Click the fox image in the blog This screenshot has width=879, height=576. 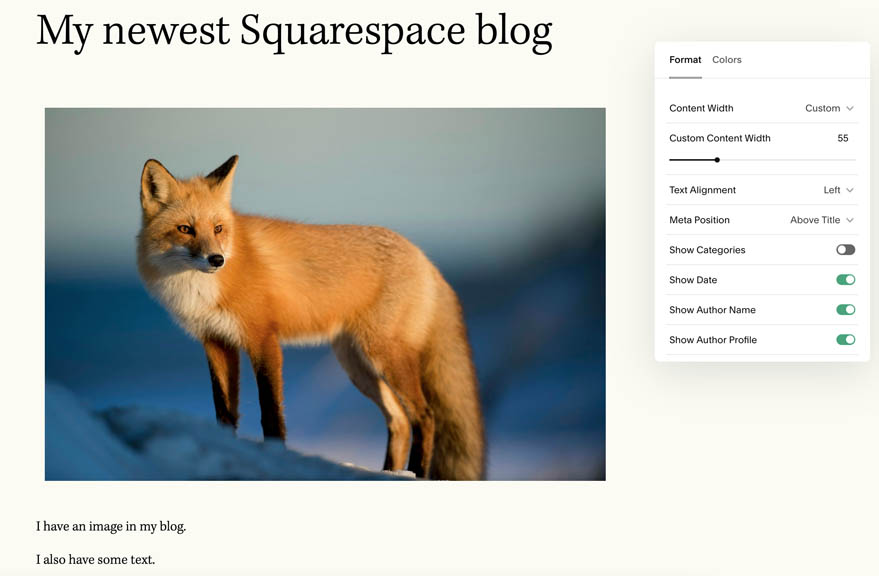pyautogui.click(x=325, y=294)
